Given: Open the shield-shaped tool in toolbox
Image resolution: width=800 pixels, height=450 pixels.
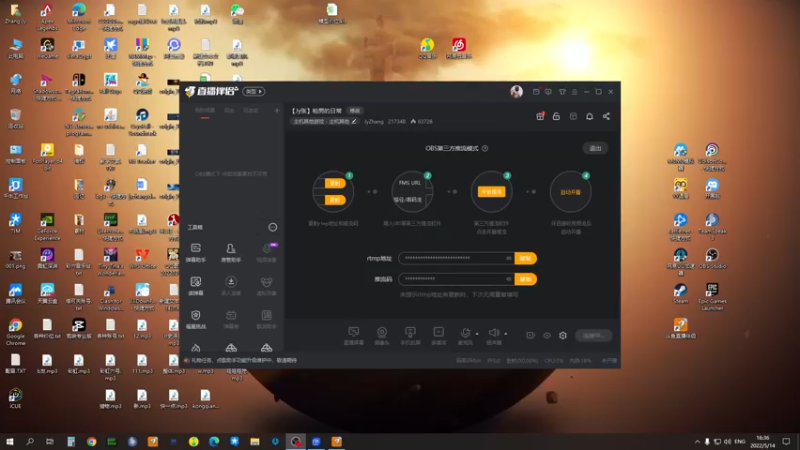Looking at the screenshot, I should (195, 319).
